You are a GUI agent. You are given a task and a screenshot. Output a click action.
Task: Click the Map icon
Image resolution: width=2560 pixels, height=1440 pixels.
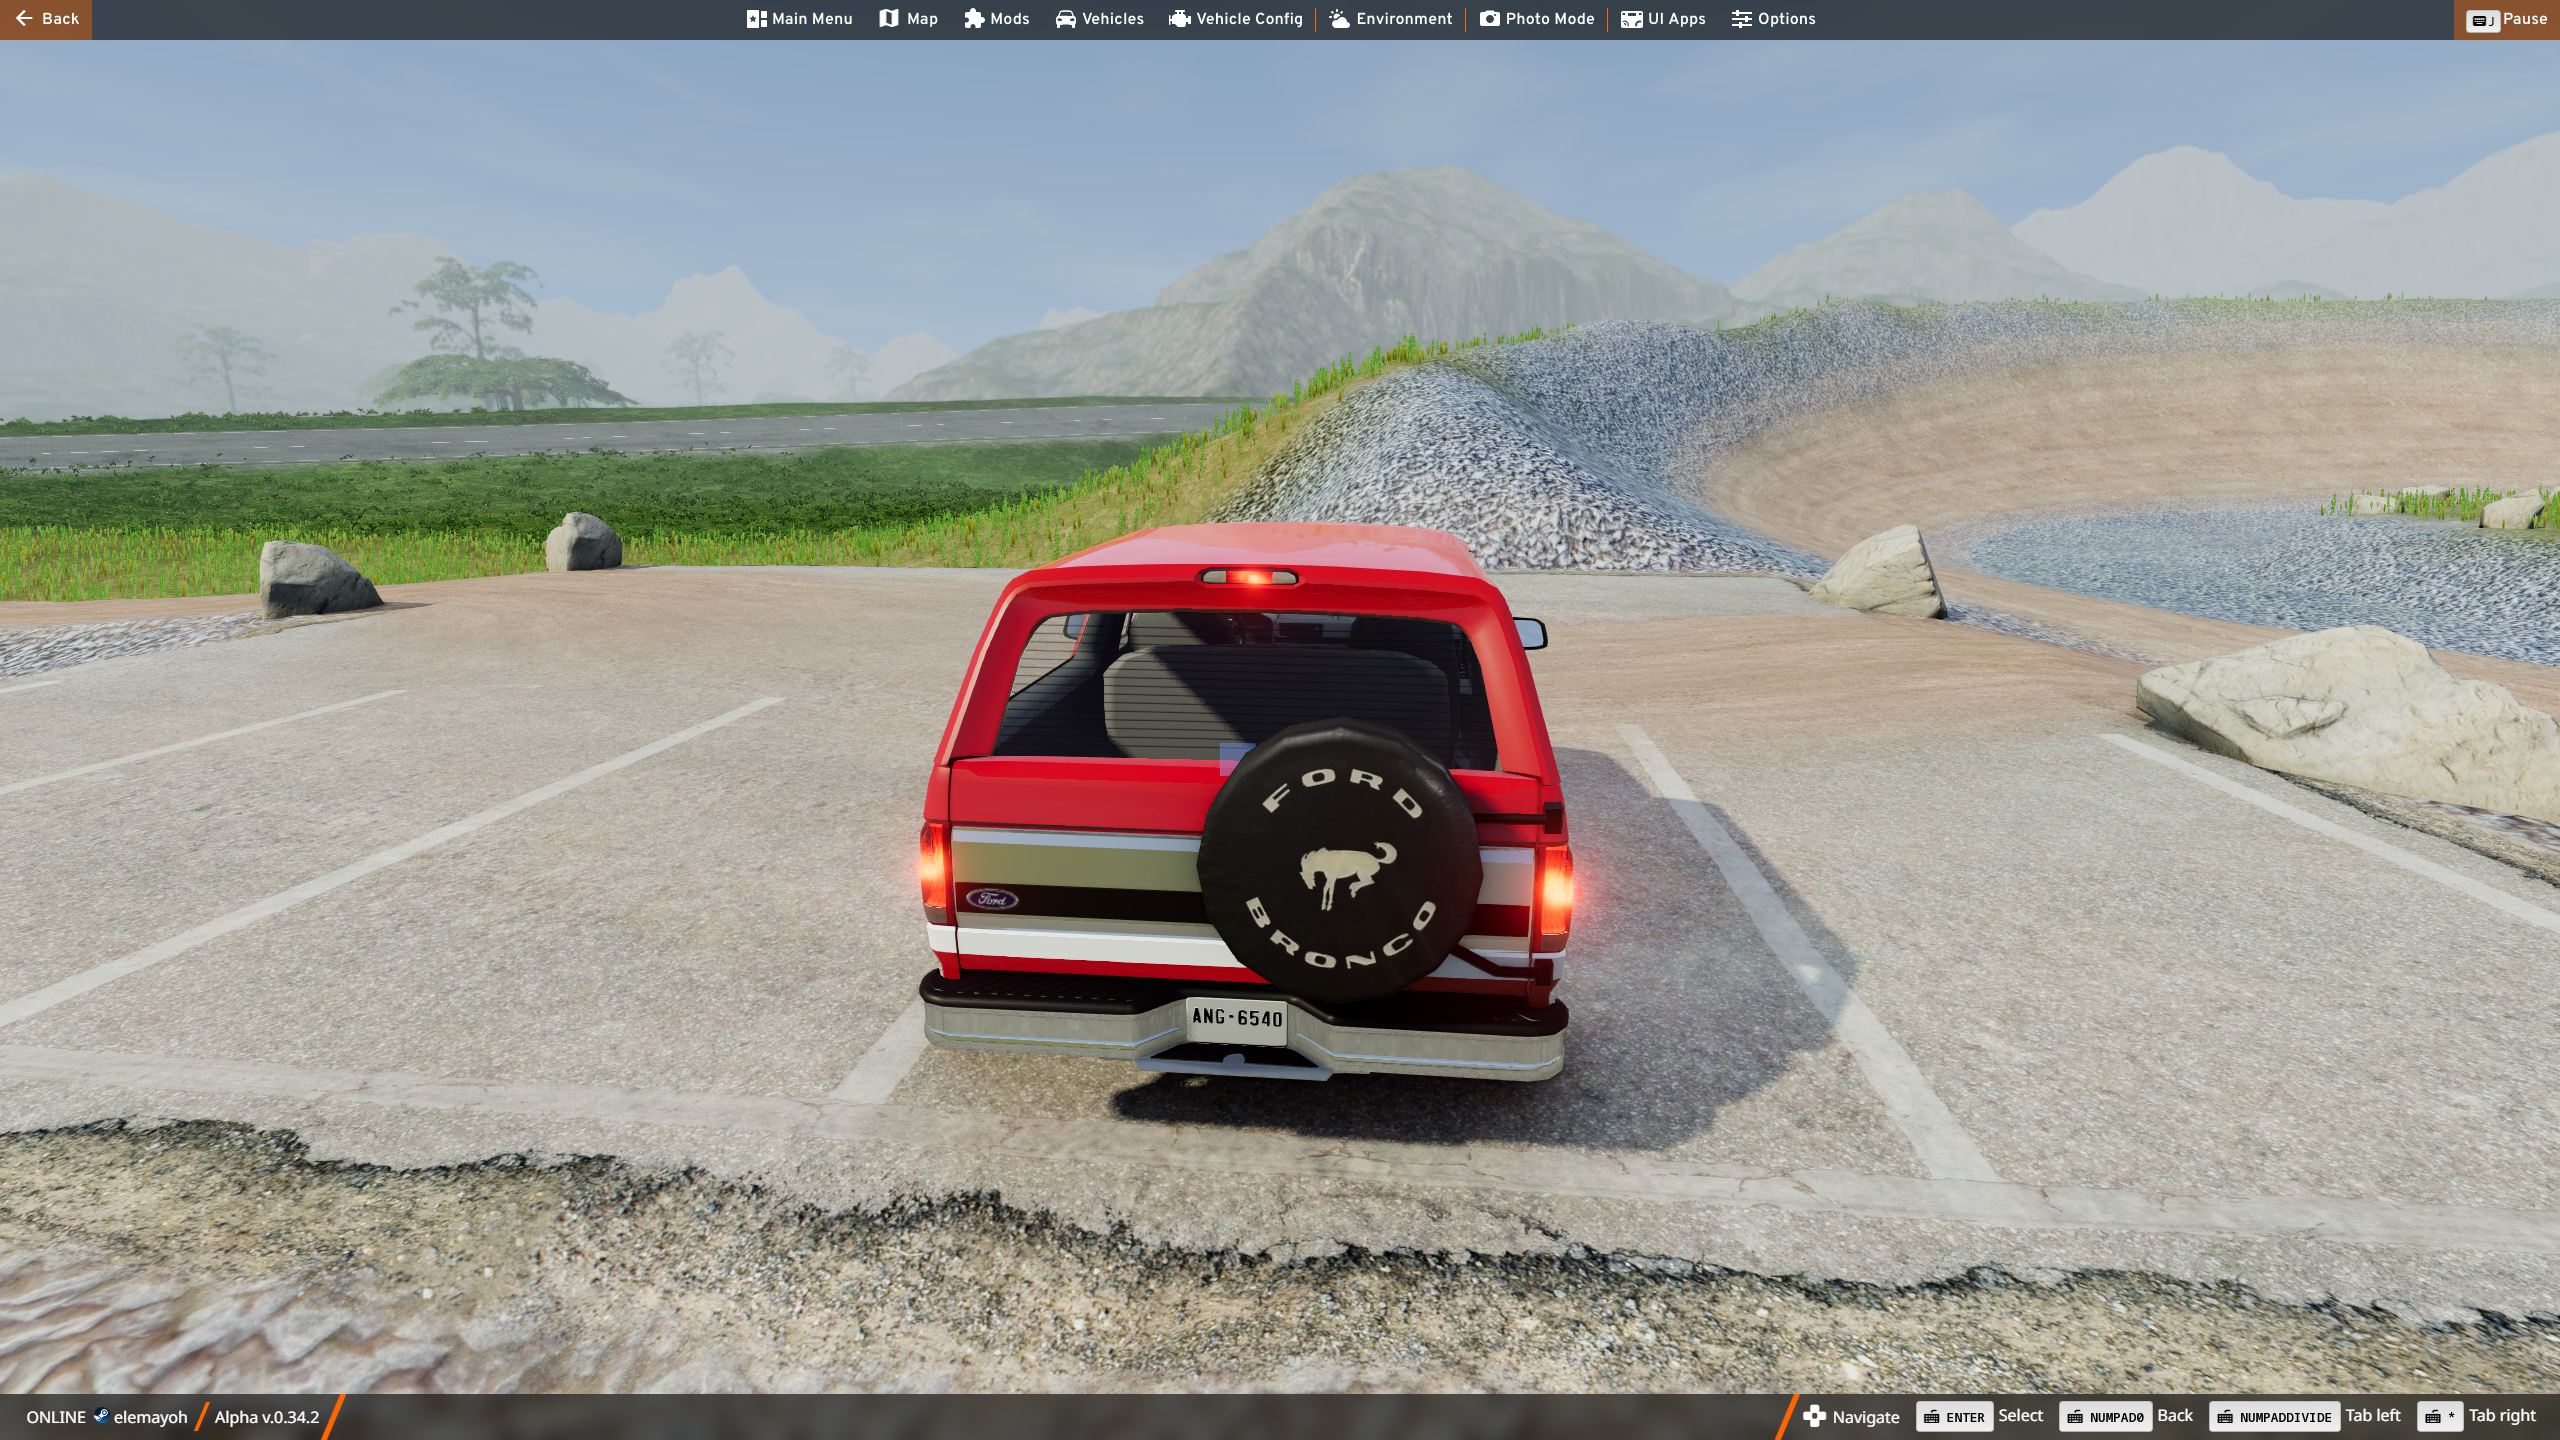pos(889,19)
